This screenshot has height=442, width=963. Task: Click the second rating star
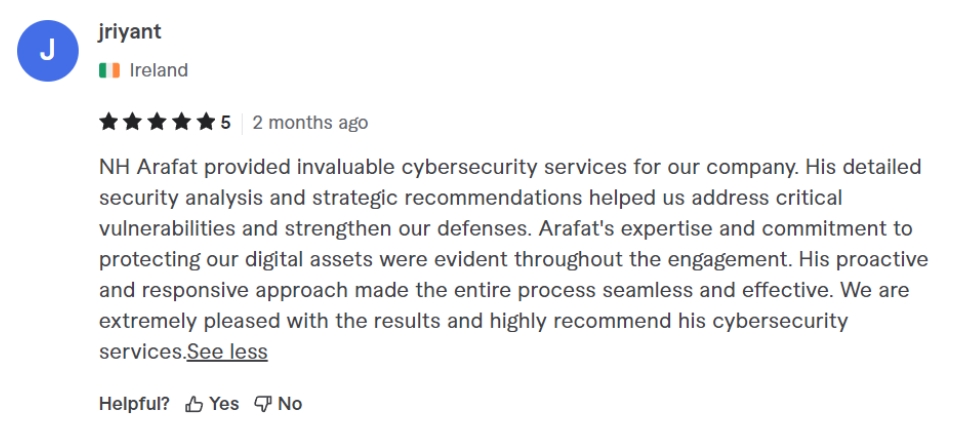pos(132,123)
